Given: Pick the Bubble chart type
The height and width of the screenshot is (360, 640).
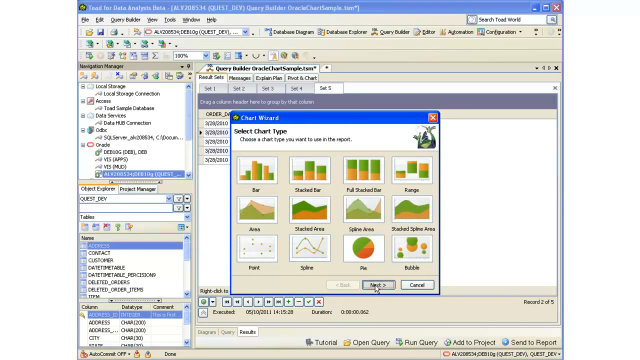Looking at the screenshot, I should click(x=412, y=248).
